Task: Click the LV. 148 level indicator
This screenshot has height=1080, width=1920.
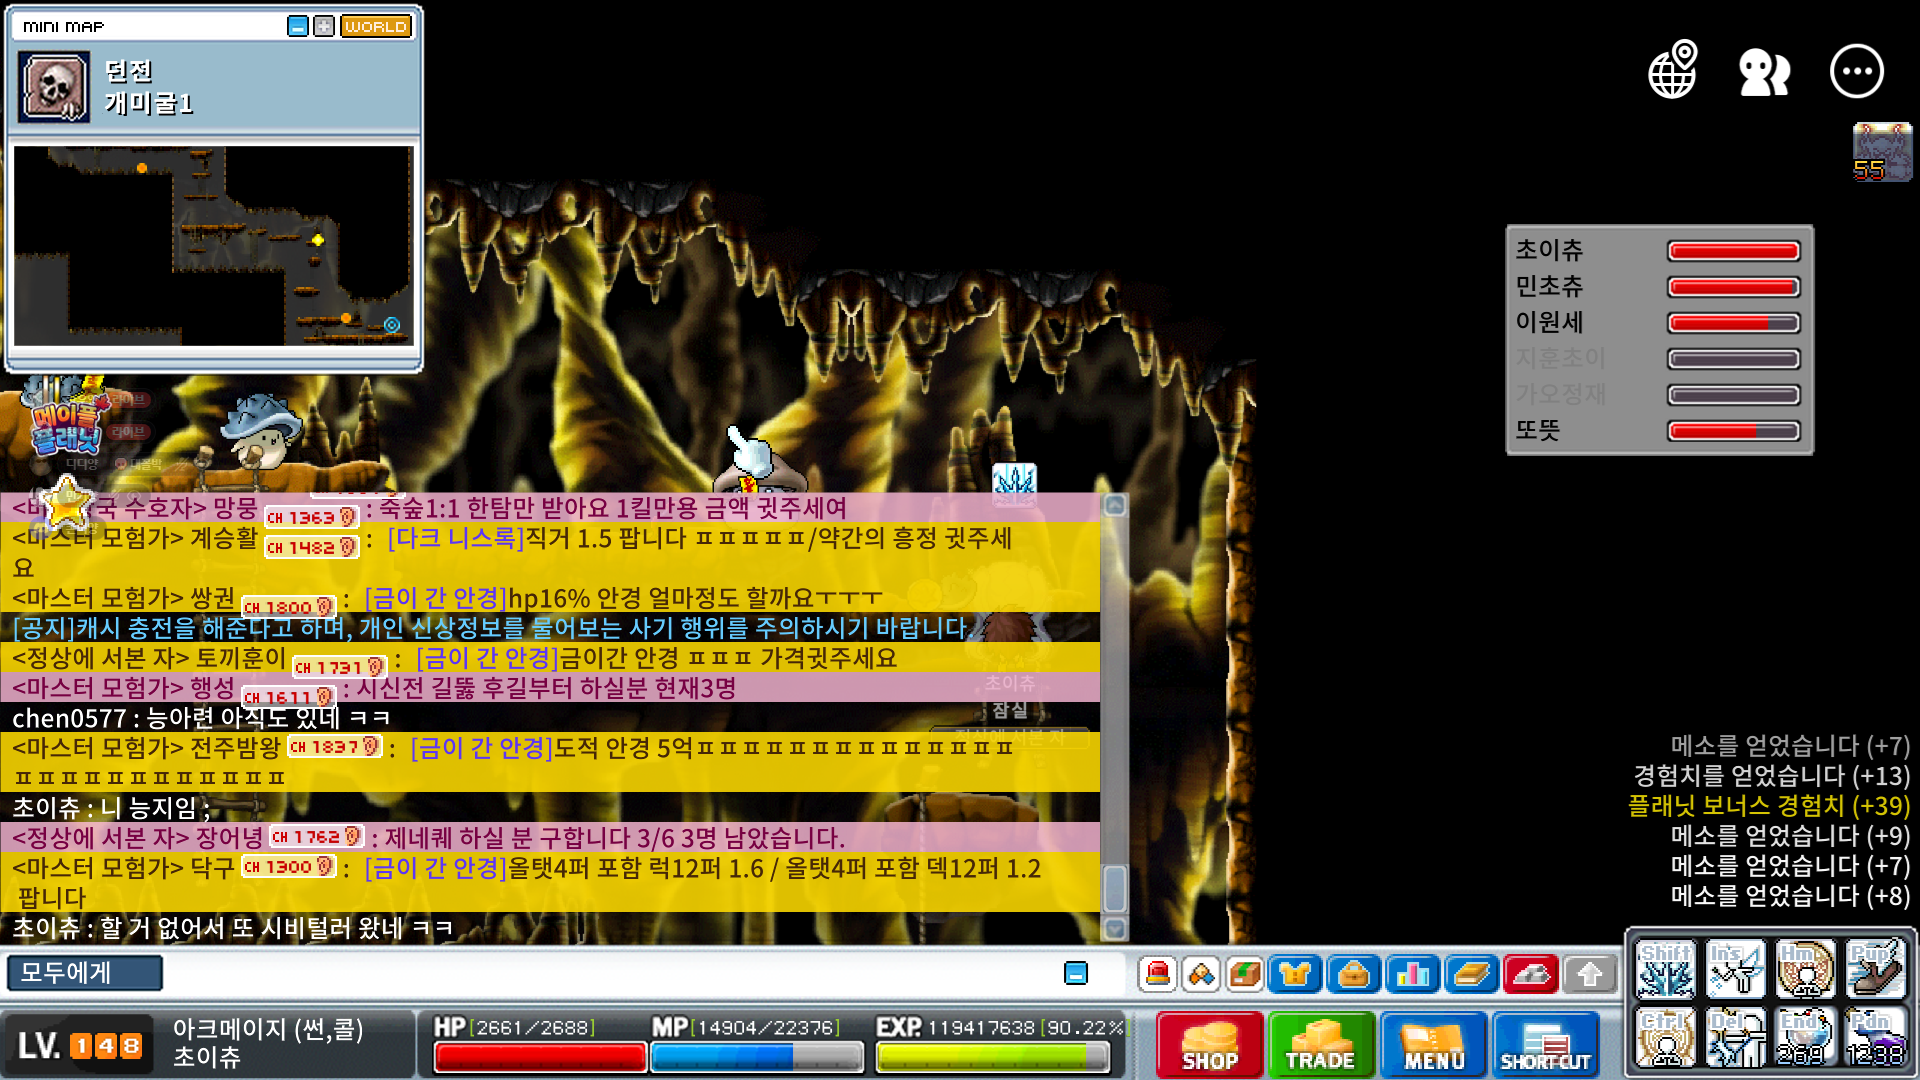Action: [x=80, y=1046]
